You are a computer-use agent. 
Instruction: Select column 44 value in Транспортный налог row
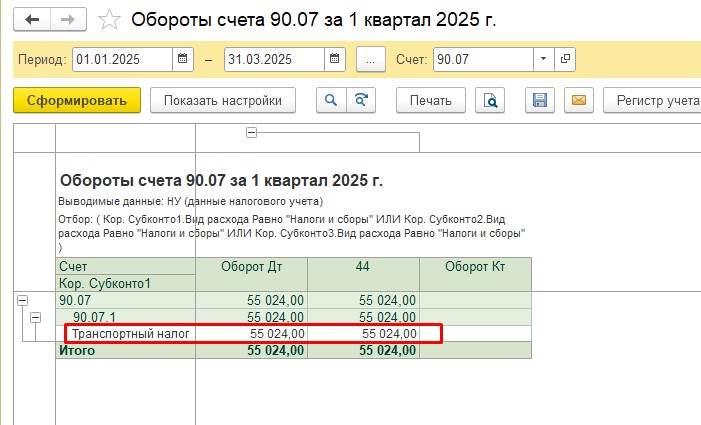coord(363,334)
